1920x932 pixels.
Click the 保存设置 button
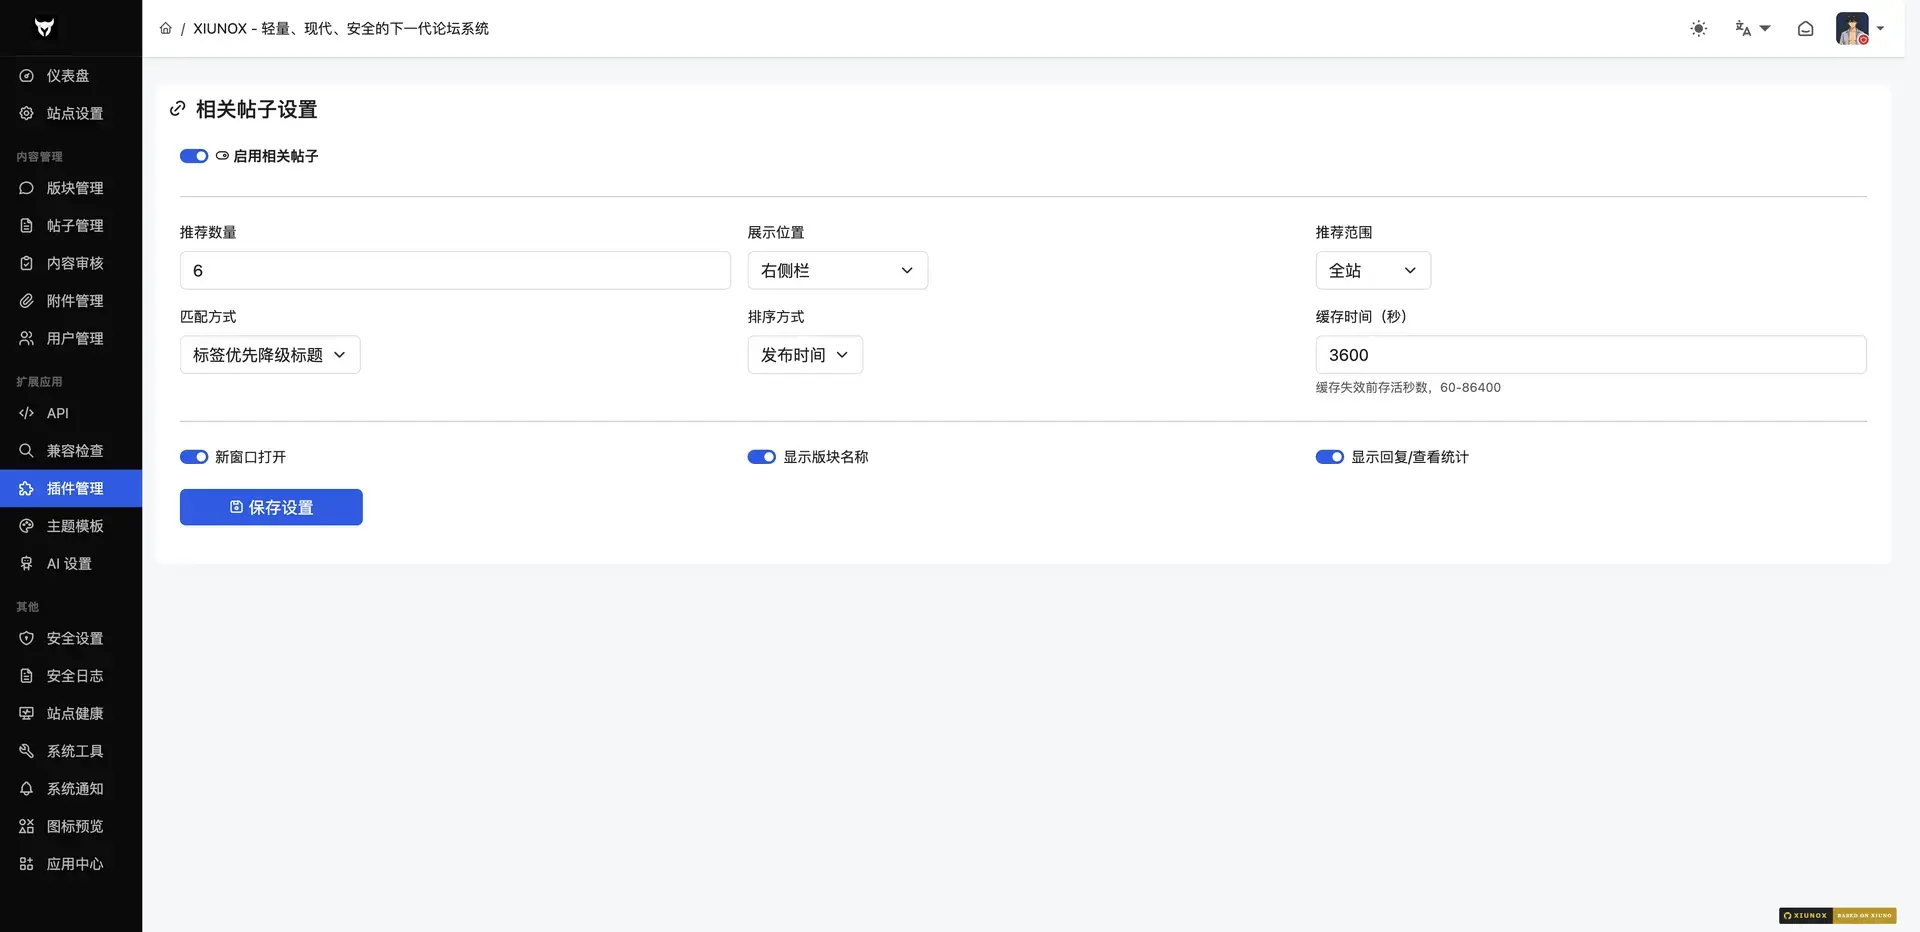tap(271, 507)
